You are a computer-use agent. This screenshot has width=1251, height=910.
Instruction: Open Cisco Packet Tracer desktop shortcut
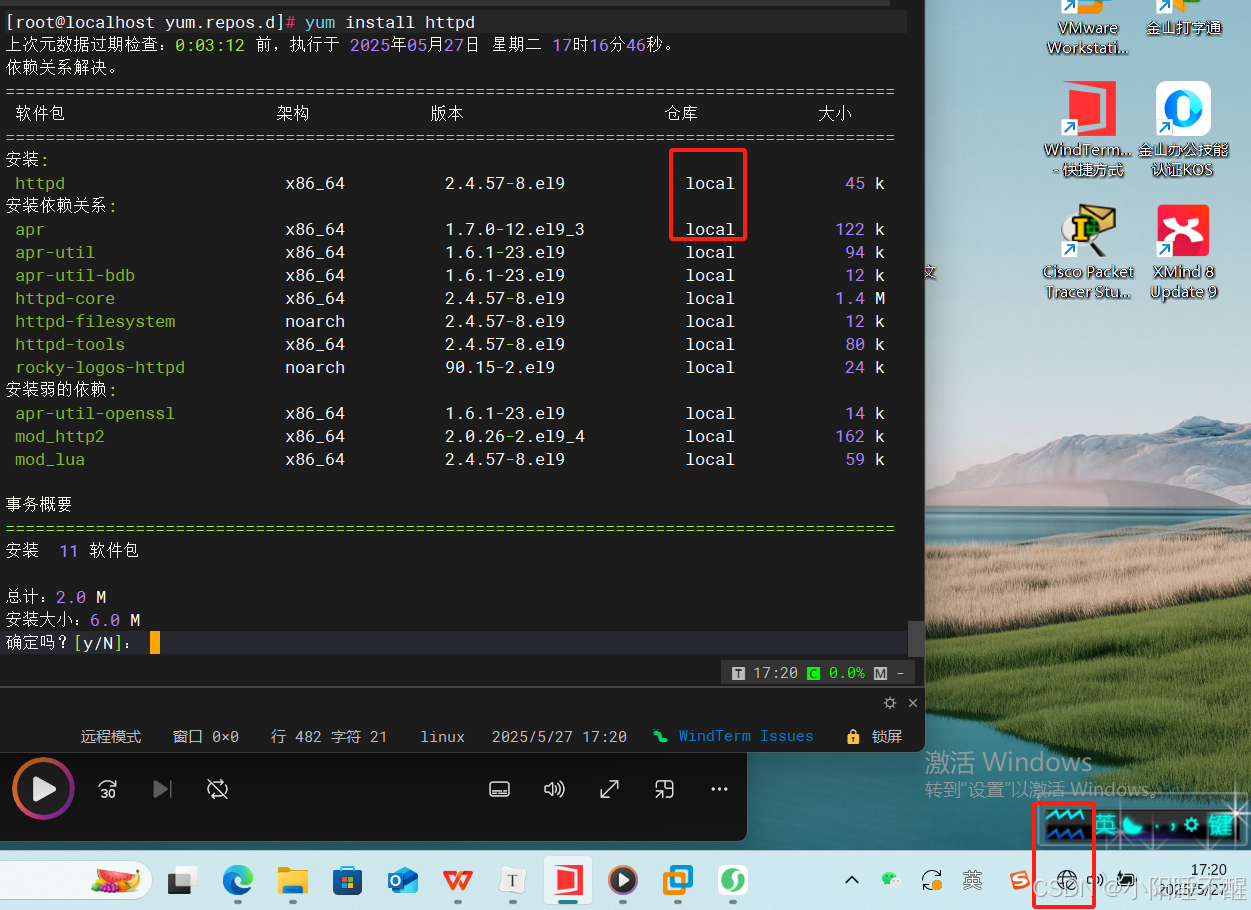click(x=1088, y=252)
